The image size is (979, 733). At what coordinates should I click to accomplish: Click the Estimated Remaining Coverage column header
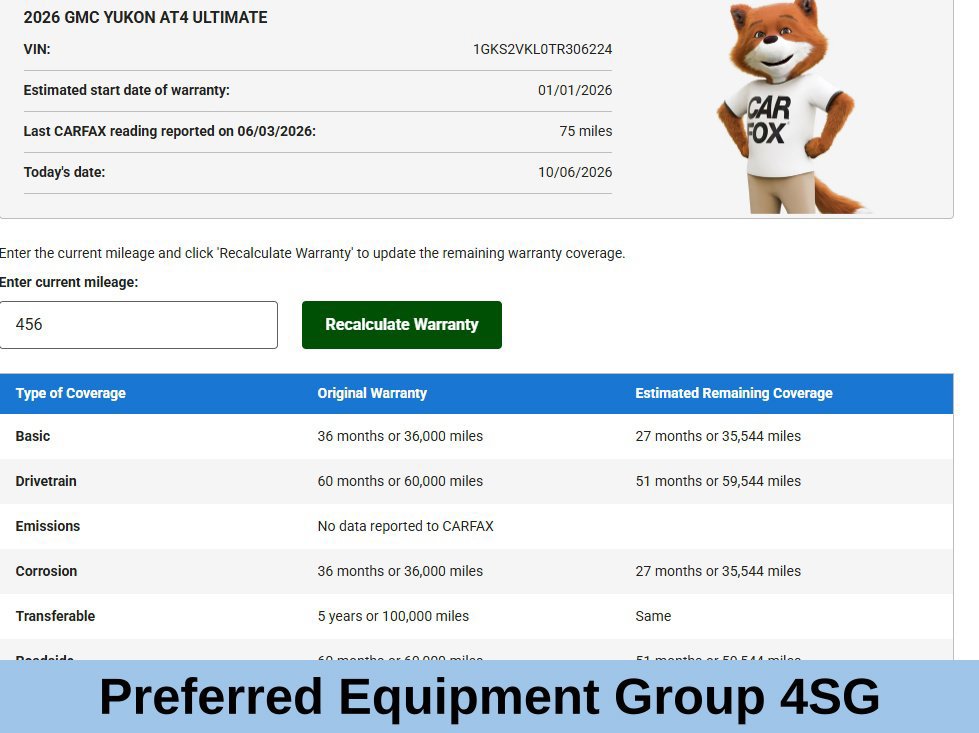(734, 393)
